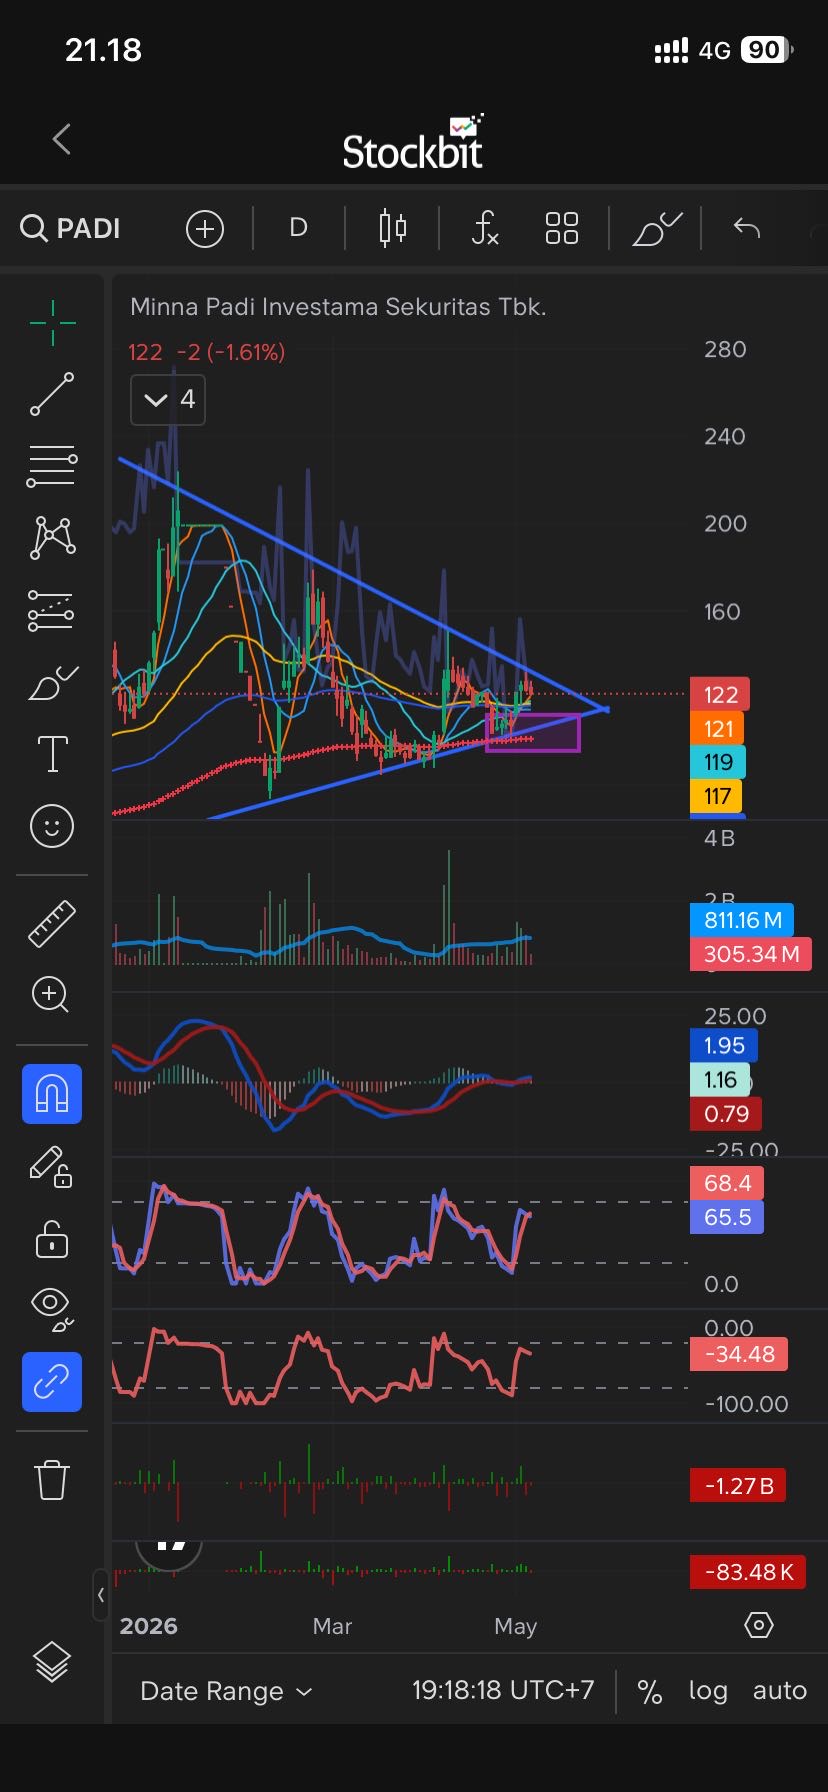Tap the stochastic 65.5 value label
This screenshot has height=1792, width=828.
tap(727, 1217)
